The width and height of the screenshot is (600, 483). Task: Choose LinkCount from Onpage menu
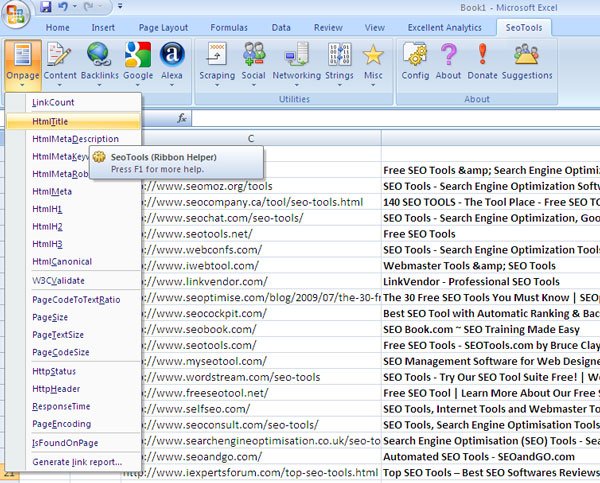click(73, 102)
